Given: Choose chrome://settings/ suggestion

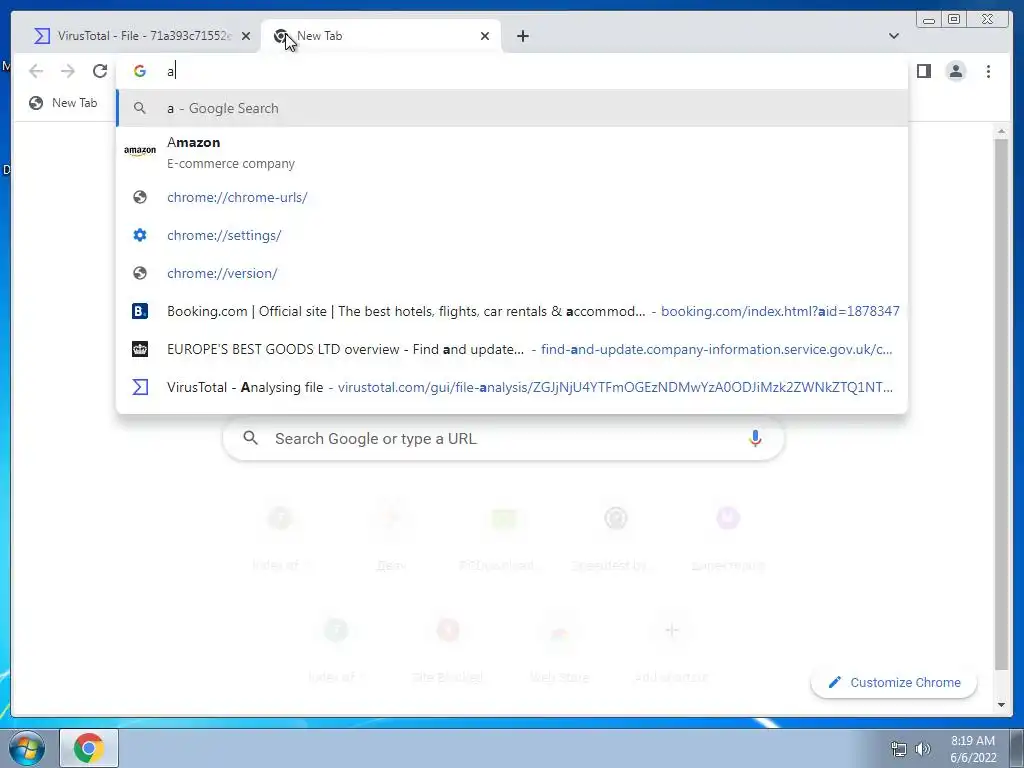Looking at the screenshot, I should pyautogui.click(x=512, y=235).
